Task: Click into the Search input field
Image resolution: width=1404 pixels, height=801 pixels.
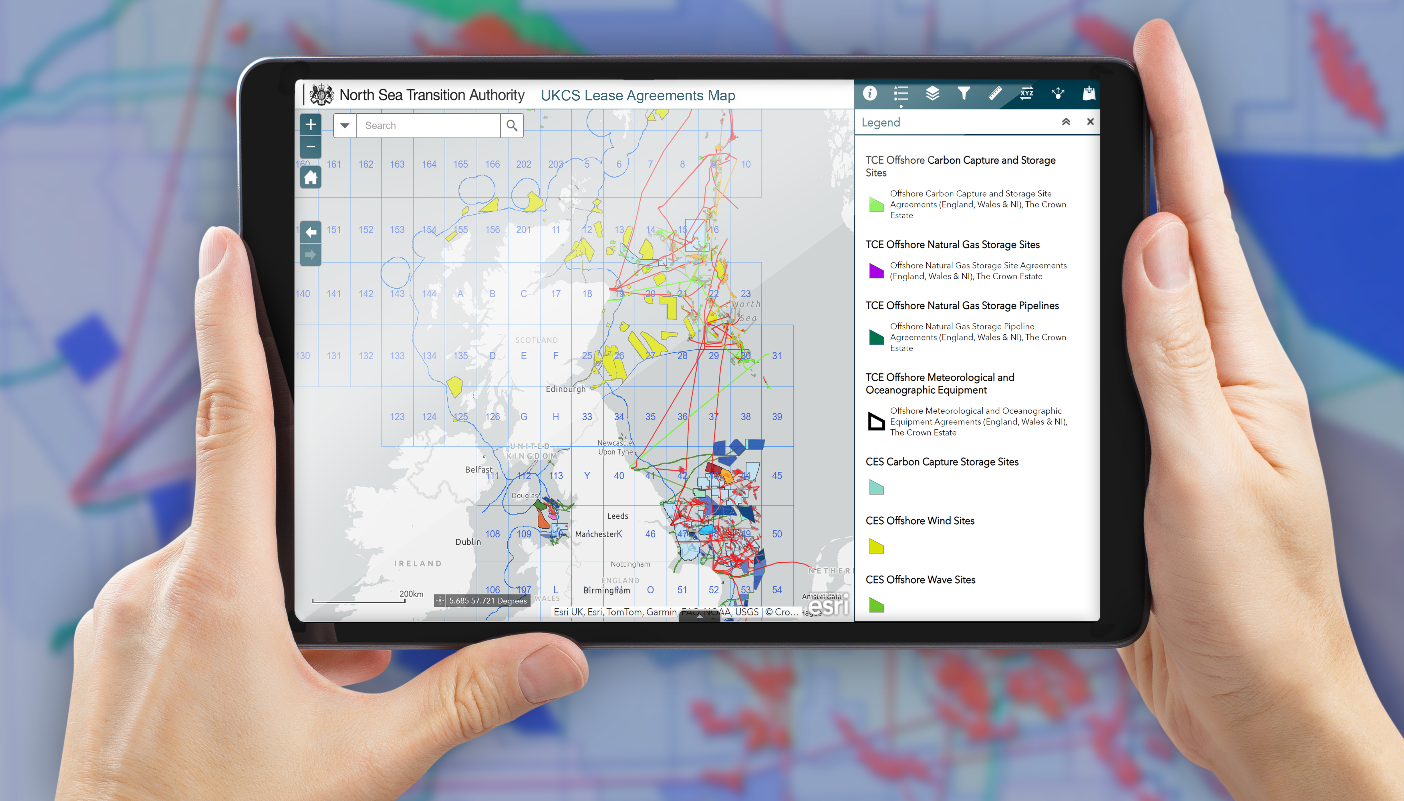Action: [428, 125]
